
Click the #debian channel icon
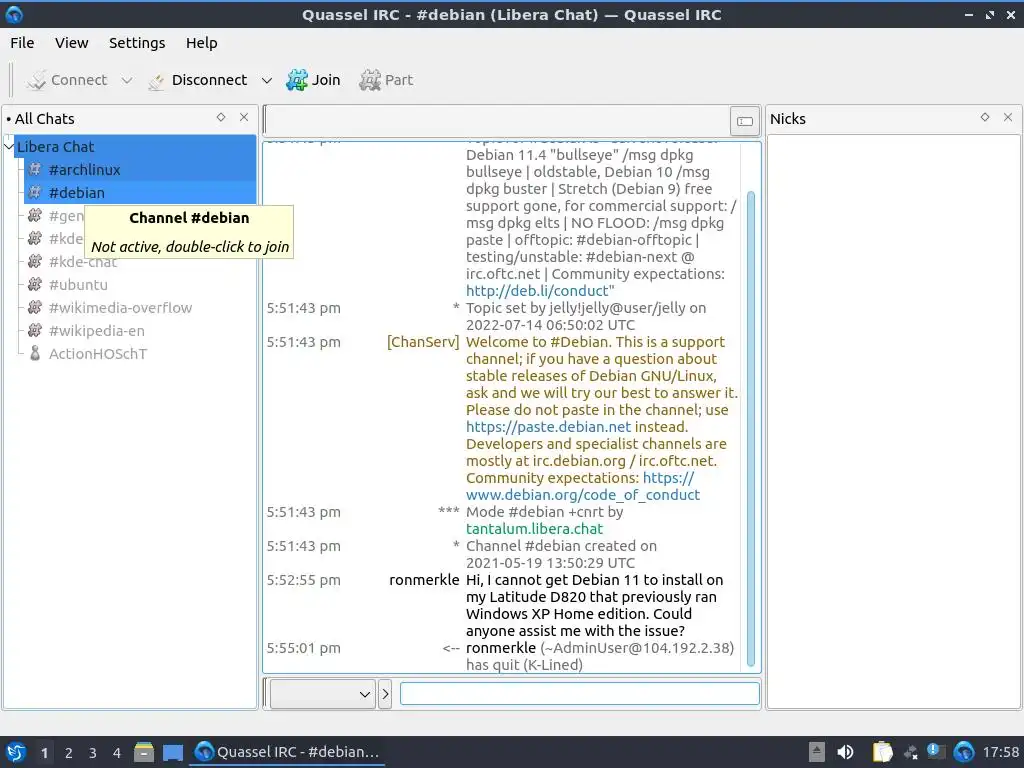35,193
